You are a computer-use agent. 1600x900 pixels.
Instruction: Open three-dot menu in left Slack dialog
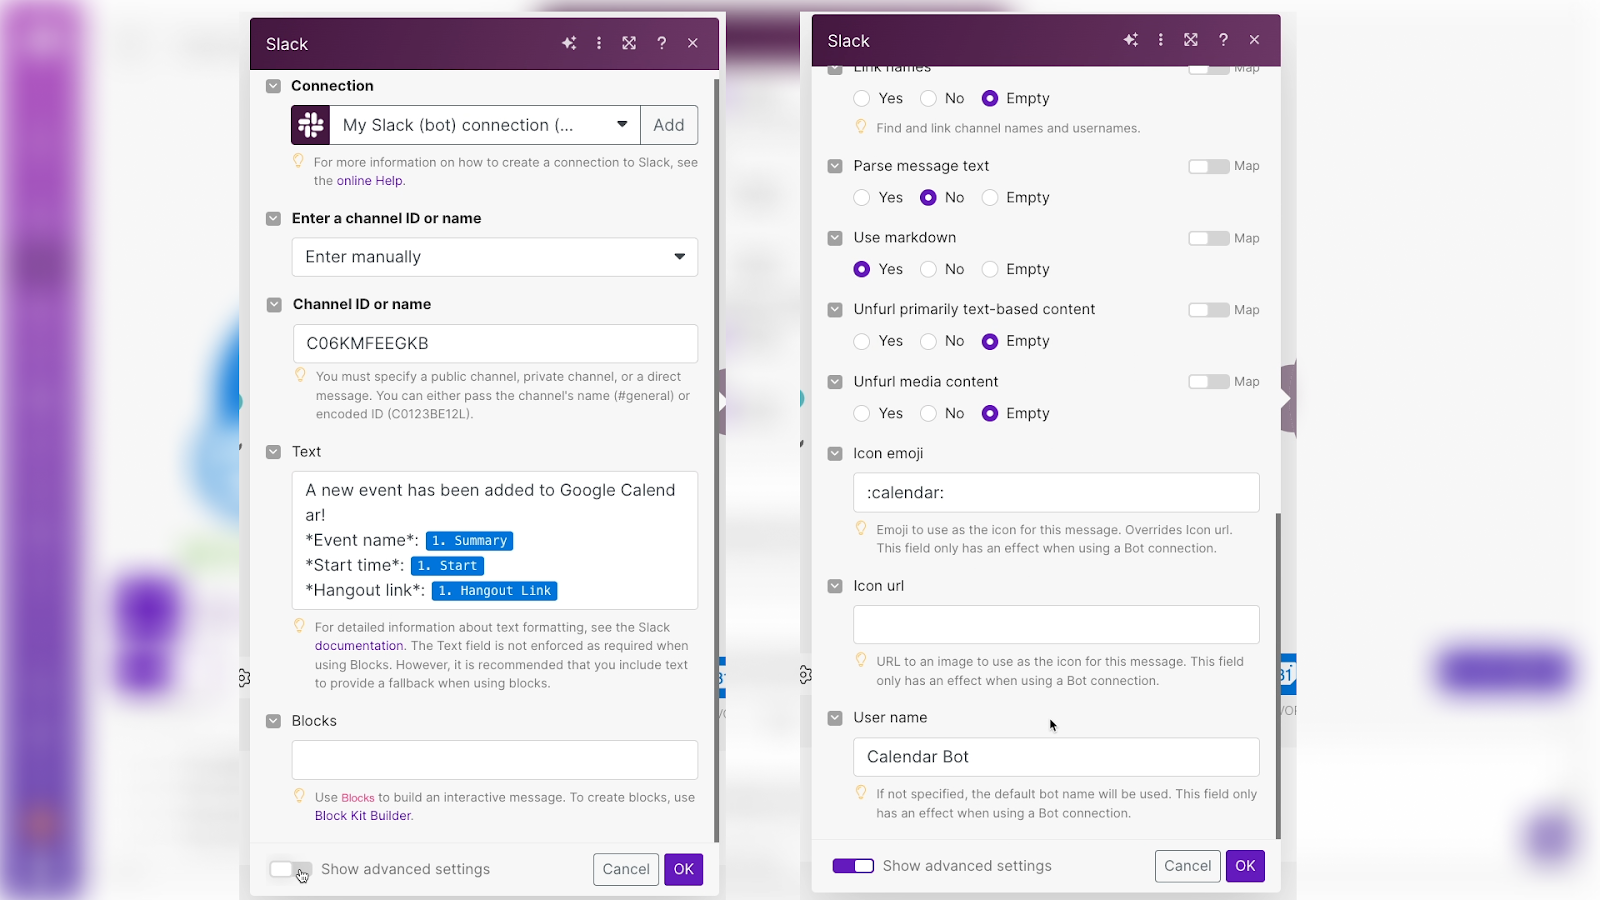[x=599, y=43]
